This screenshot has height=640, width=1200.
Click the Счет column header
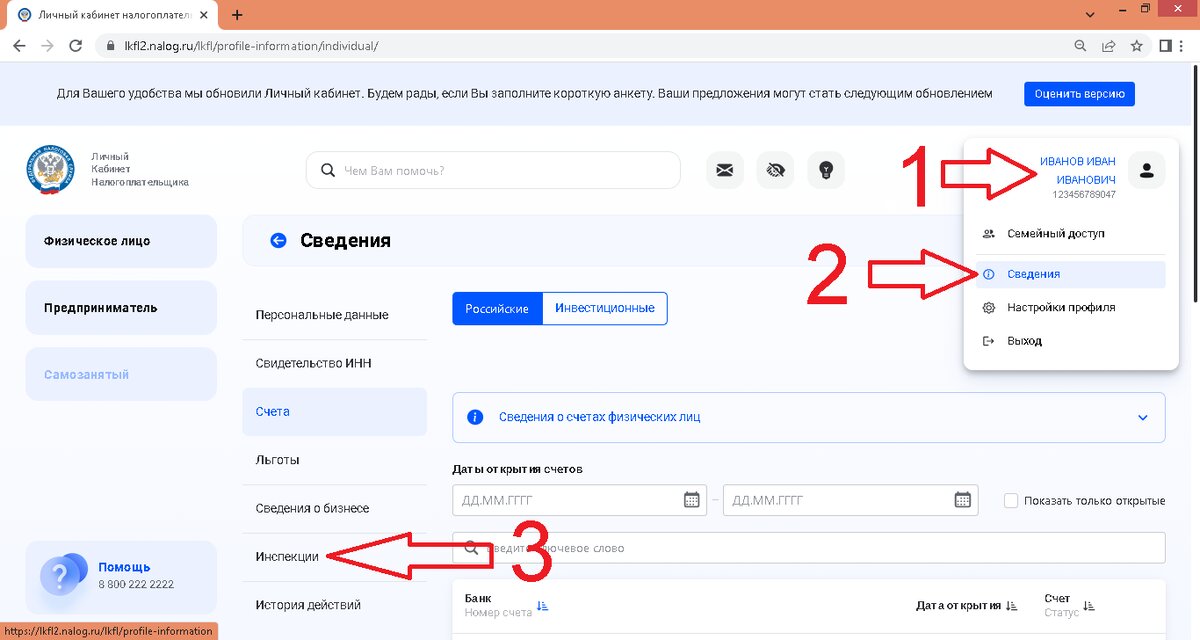[1057, 598]
